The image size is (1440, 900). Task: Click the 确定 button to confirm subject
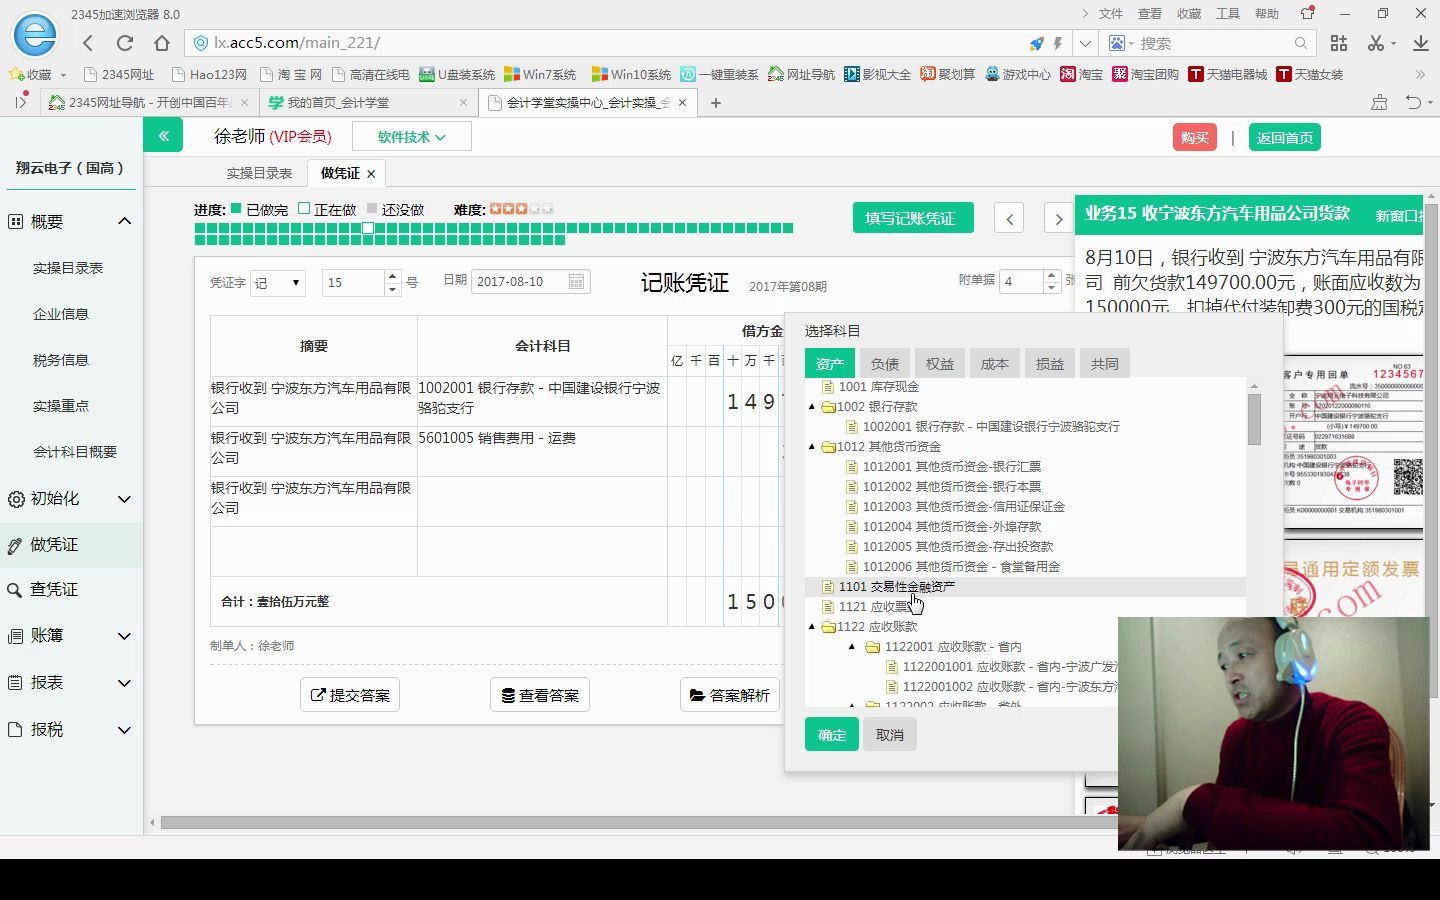pos(831,734)
